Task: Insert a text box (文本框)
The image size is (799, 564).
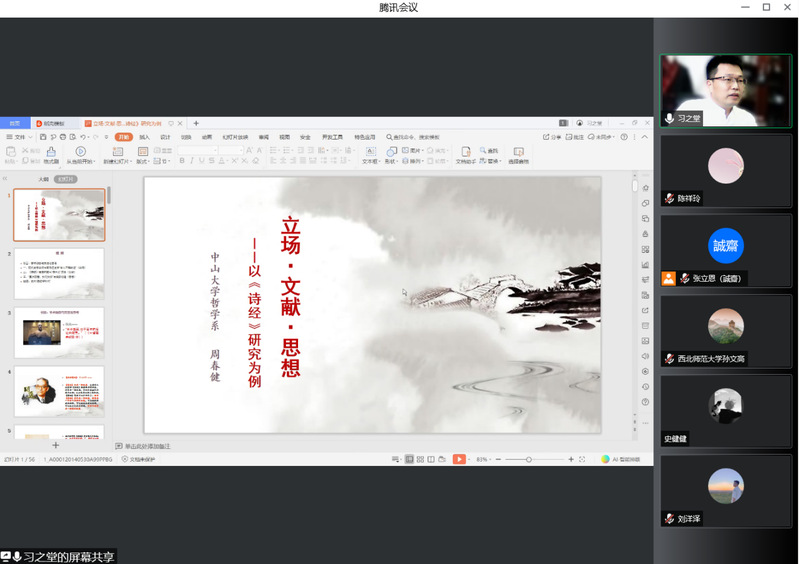Action: click(x=369, y=152)
